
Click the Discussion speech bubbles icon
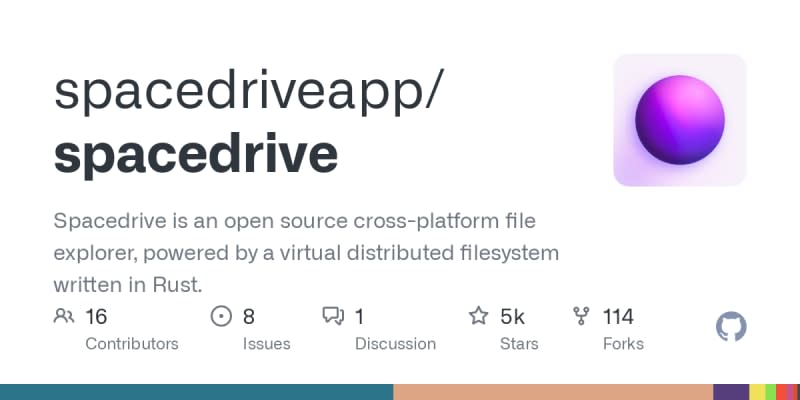tap(333, 317)
